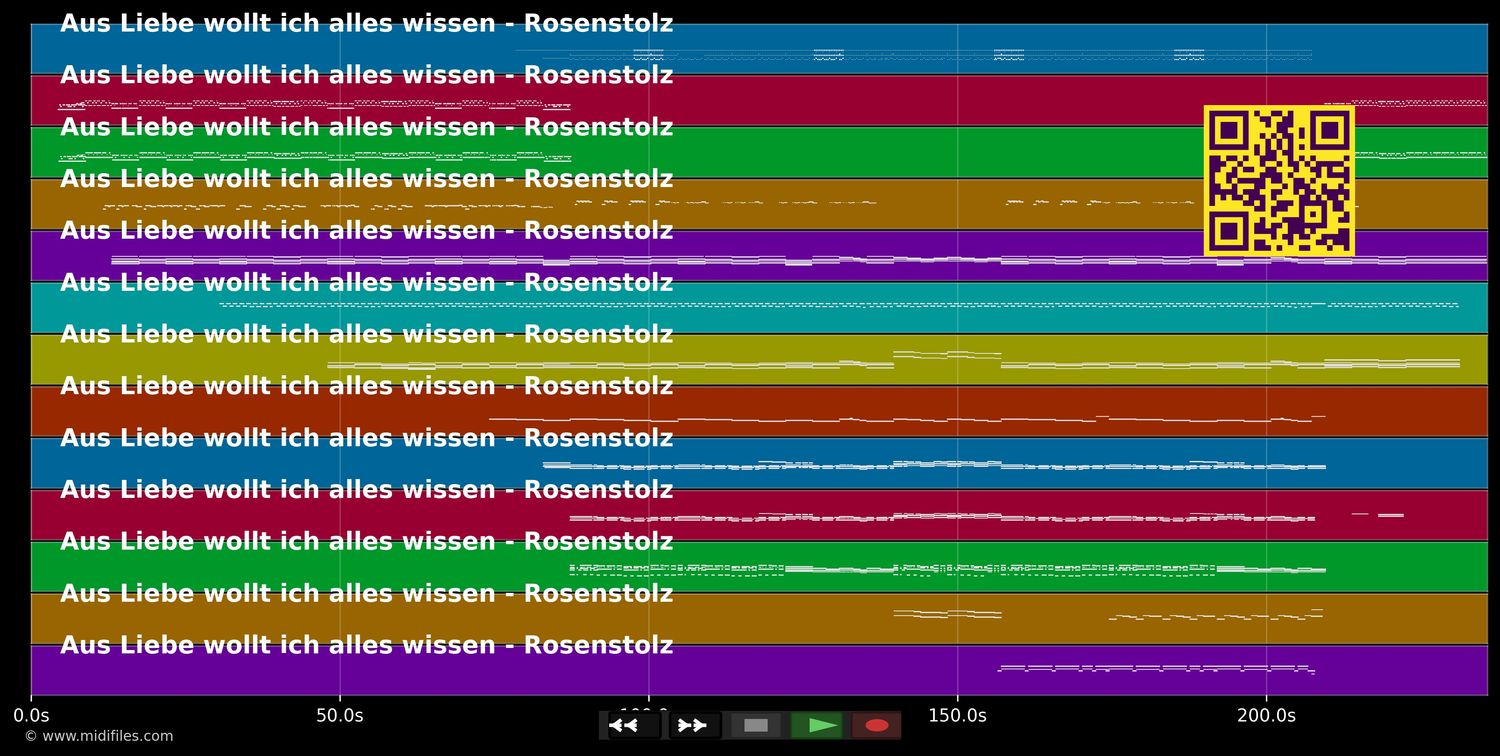Click the 50.0s time axis label
1500x756 pixels.
pyautogui.click(x=340, y=715)
